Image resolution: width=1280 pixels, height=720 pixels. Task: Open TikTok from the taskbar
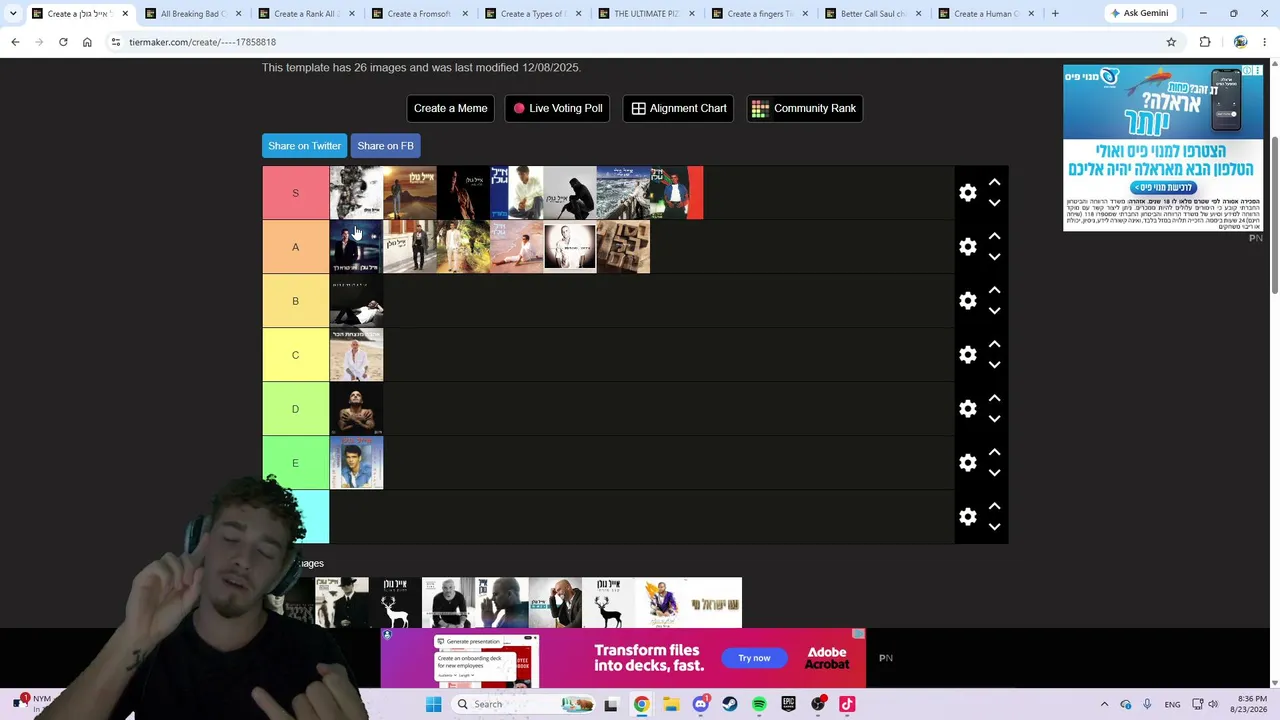[847, 704]
